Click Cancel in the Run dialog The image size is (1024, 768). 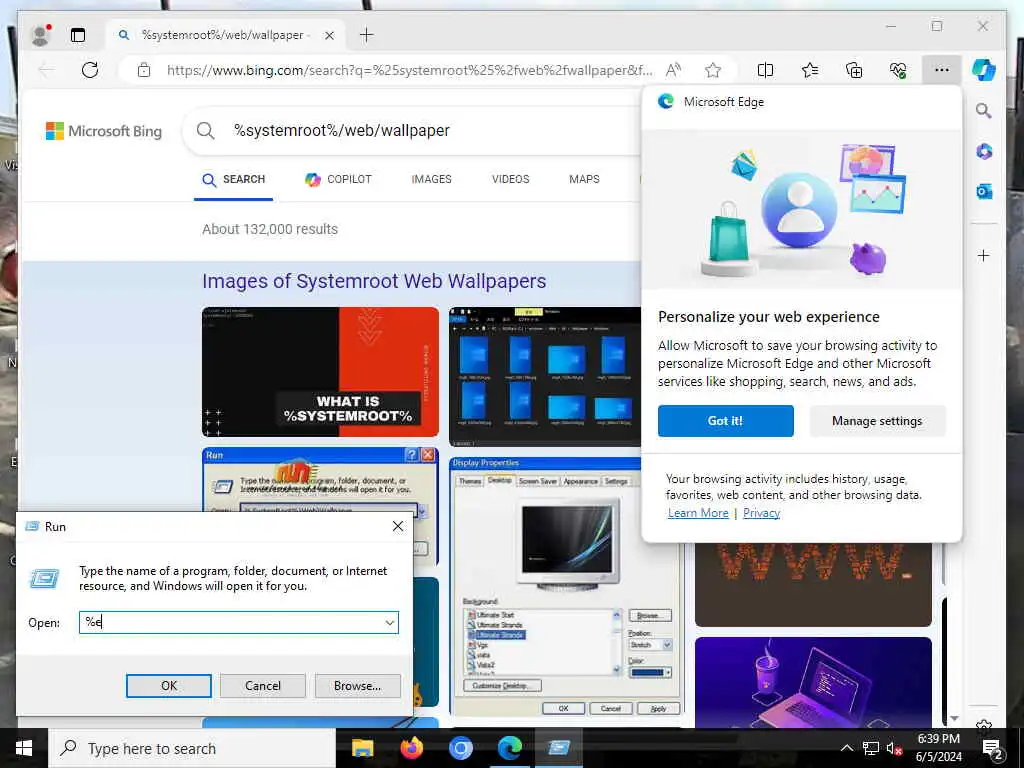pos(263,686)
